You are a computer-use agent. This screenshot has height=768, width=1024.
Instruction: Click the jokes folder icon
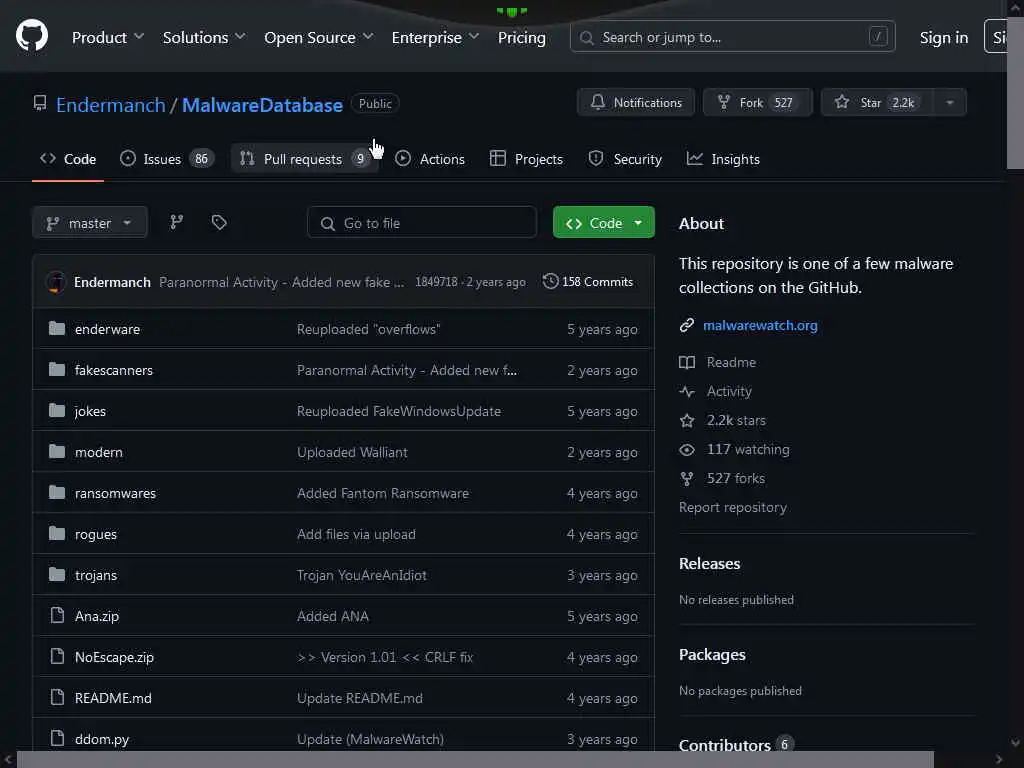pos(57,411)
